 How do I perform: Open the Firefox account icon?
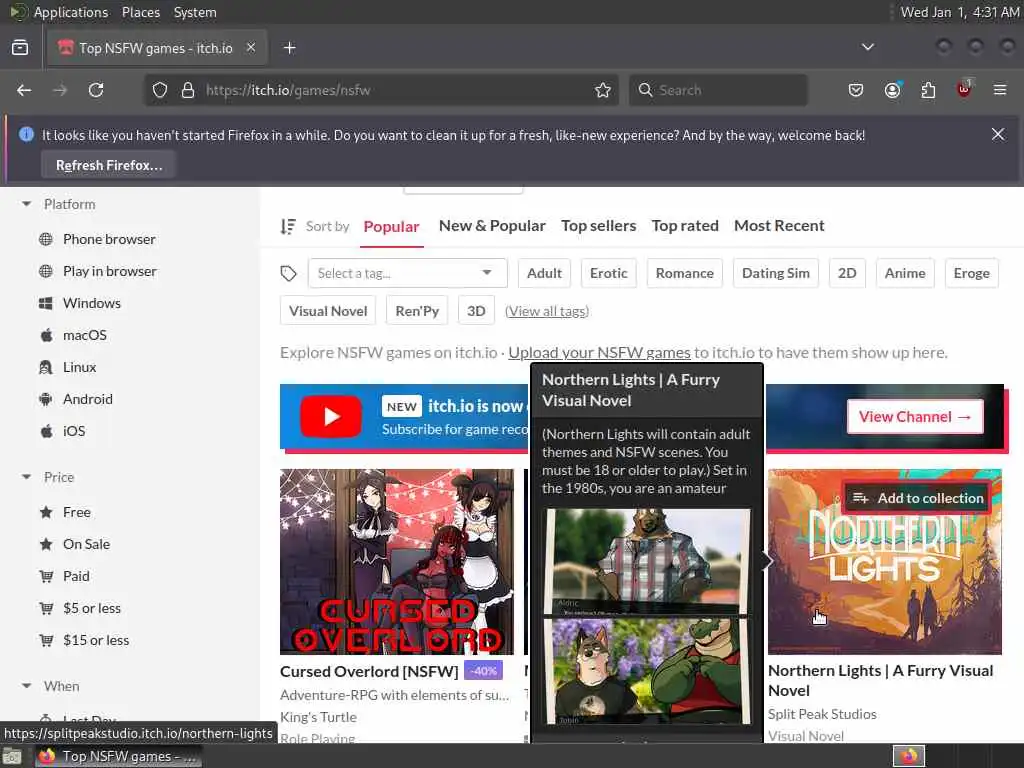click(892, 90)
